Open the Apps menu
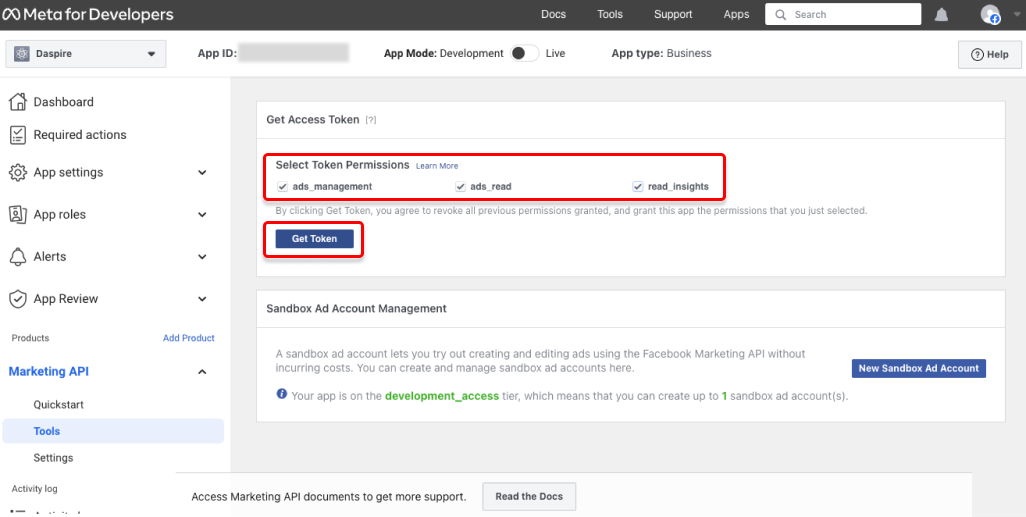This screenshot has width=1026, height=517. click(x=737, y=14)
